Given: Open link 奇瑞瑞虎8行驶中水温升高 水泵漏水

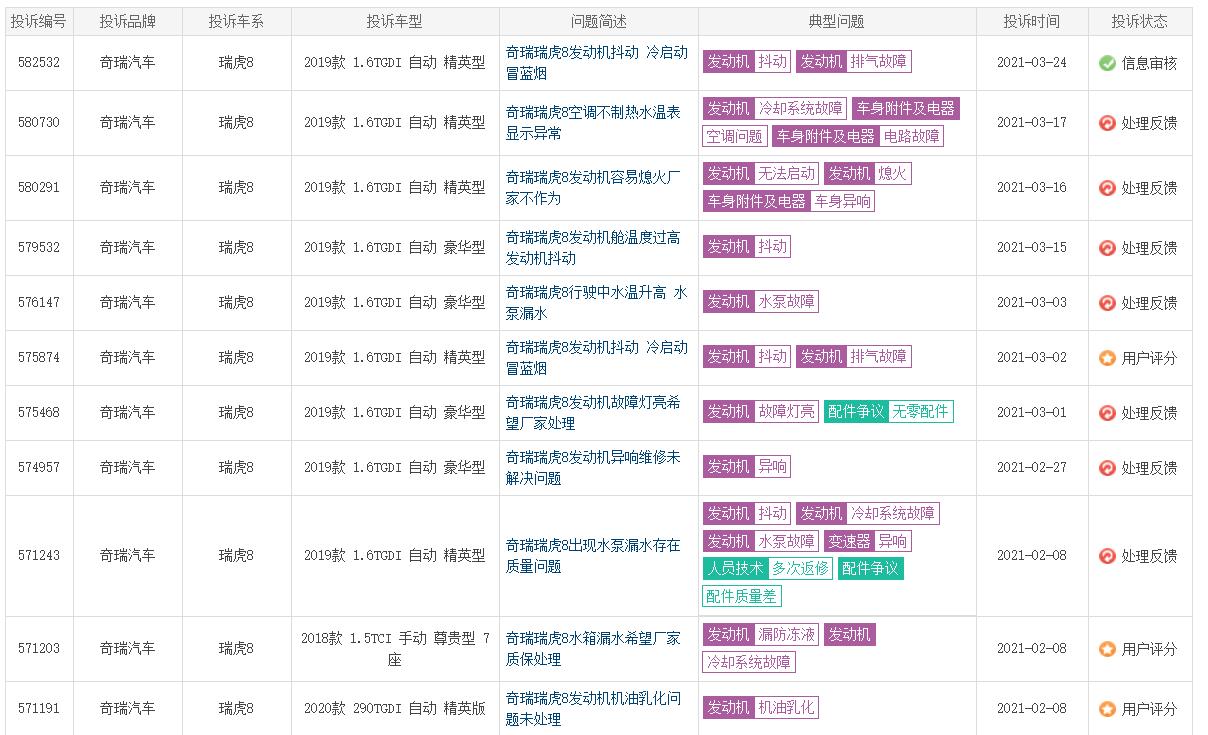Looking at the screenshot, I should pyautogui.click(x=597, y=303).
